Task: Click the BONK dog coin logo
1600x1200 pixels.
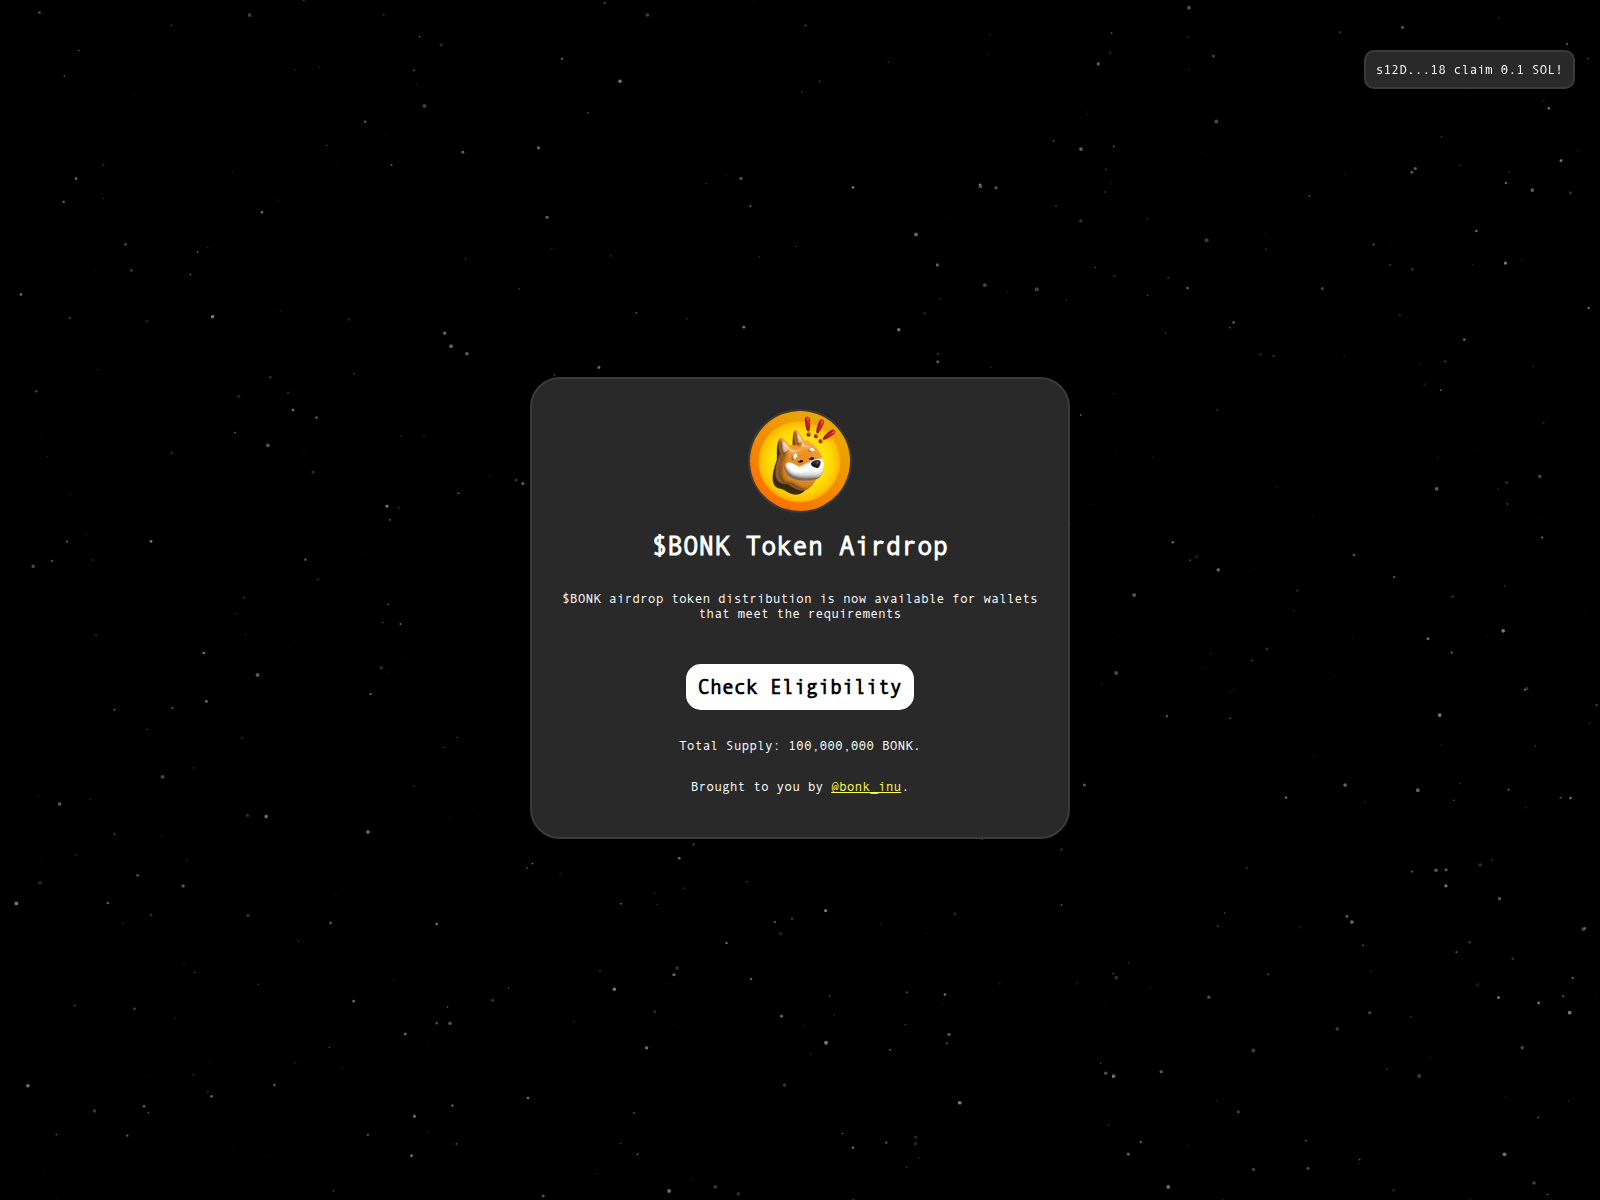Action: (x=800, y=461)
